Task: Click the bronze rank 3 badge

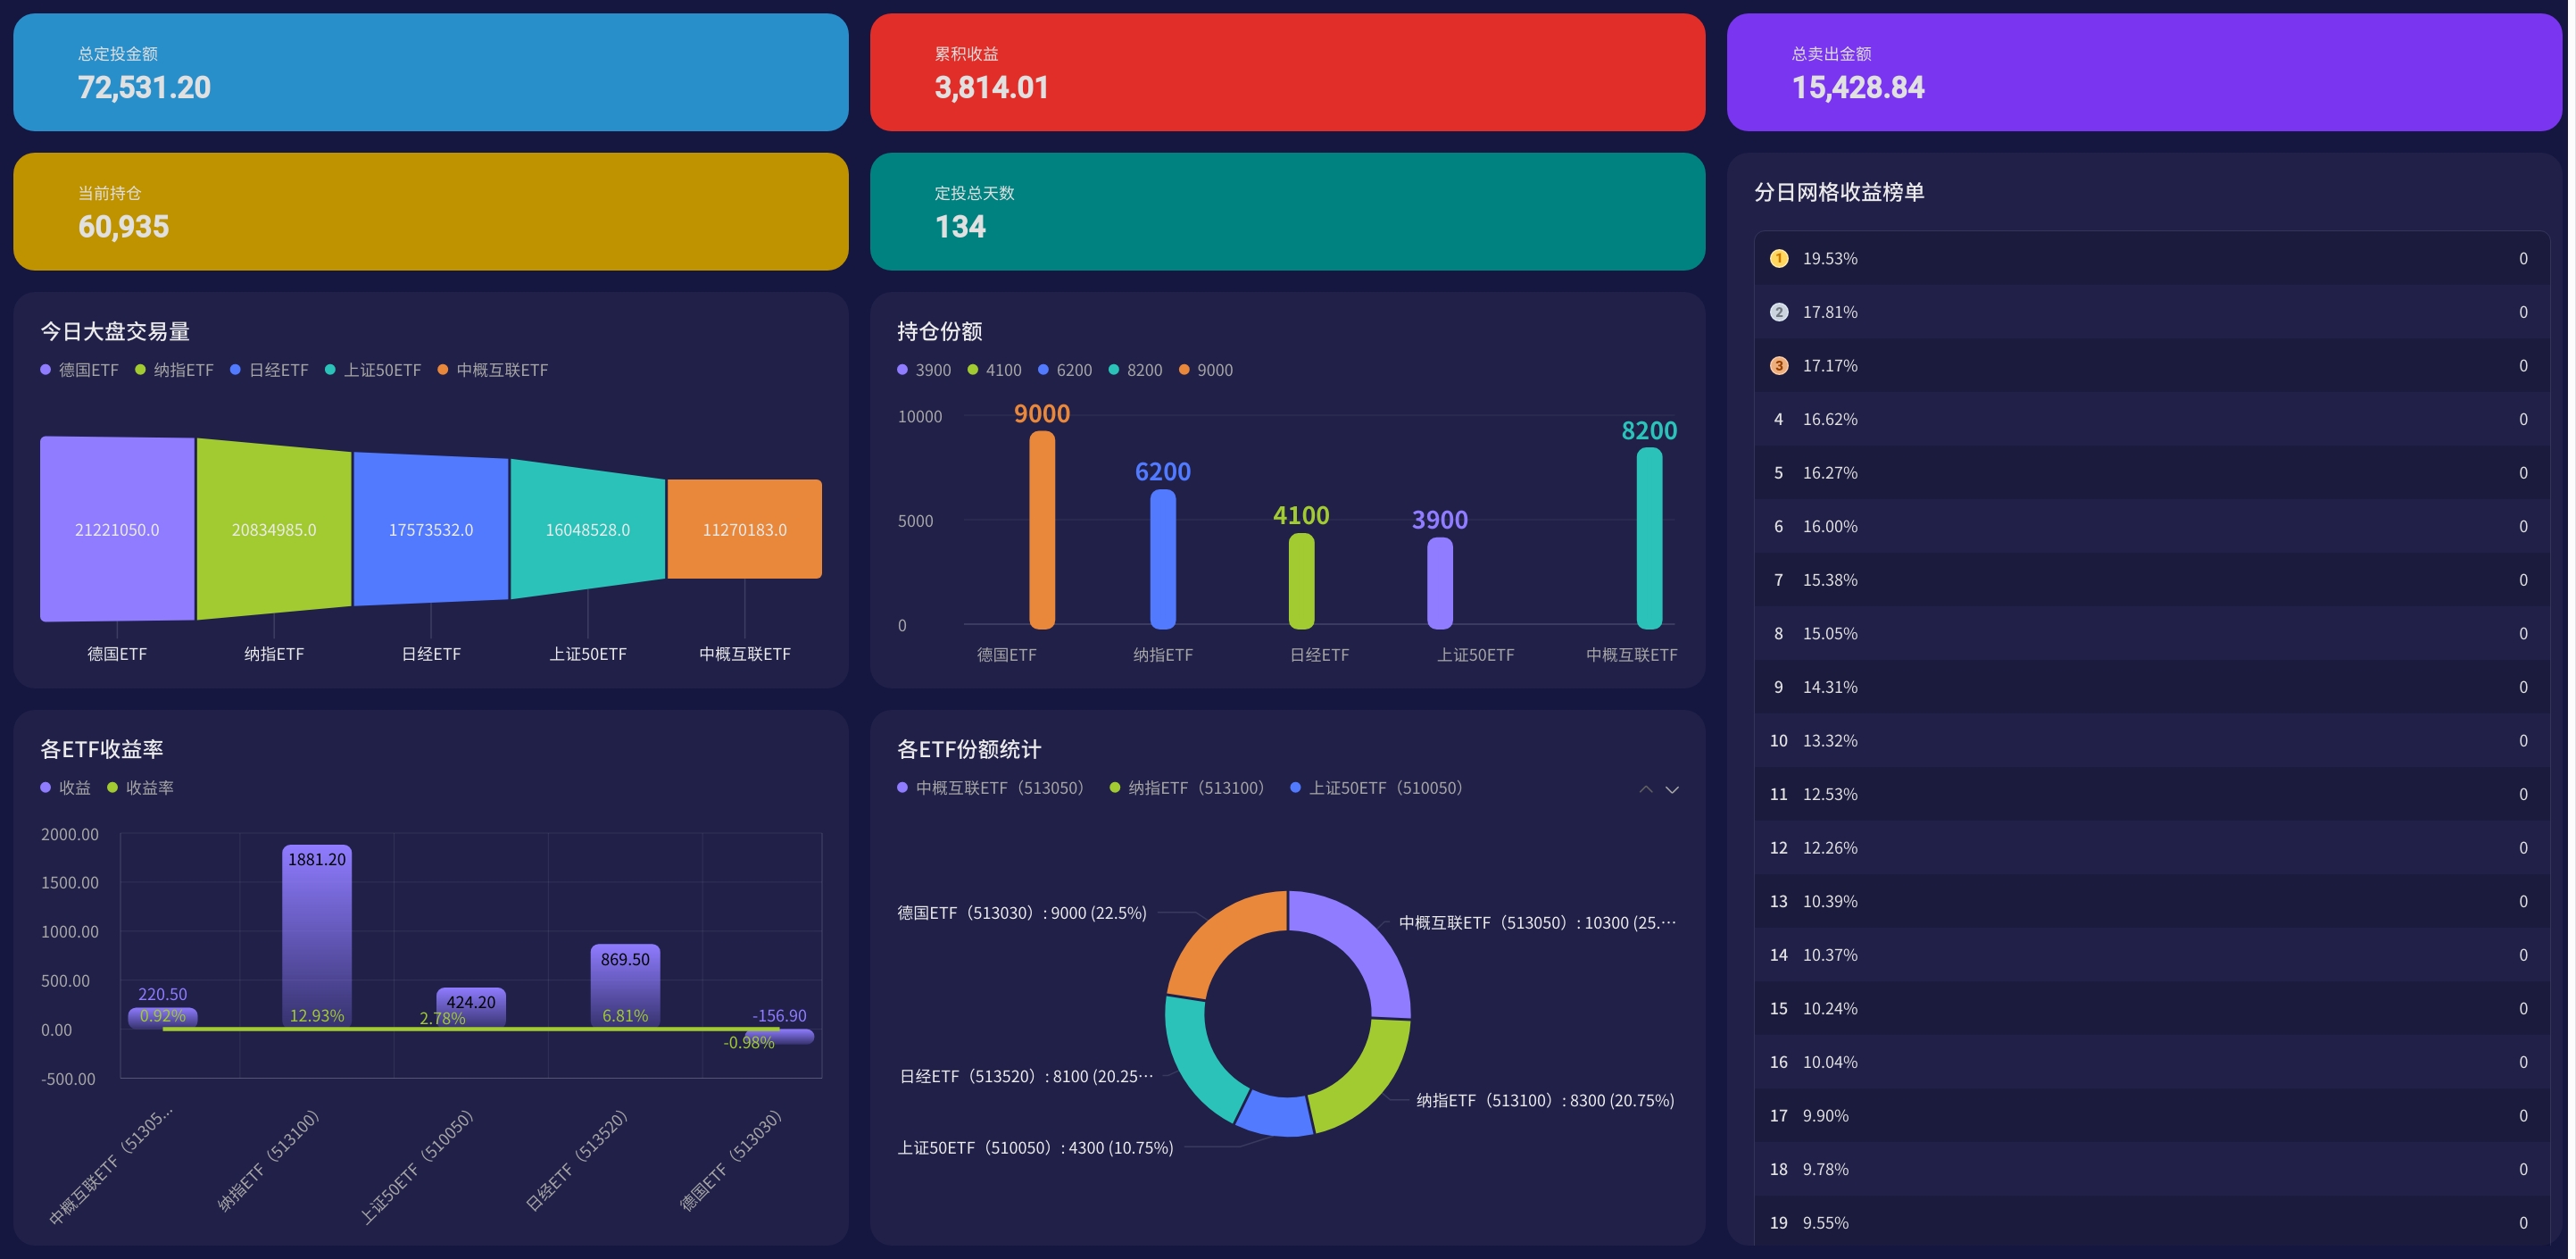Action: pyautogui.click(x=1778, y=366)
